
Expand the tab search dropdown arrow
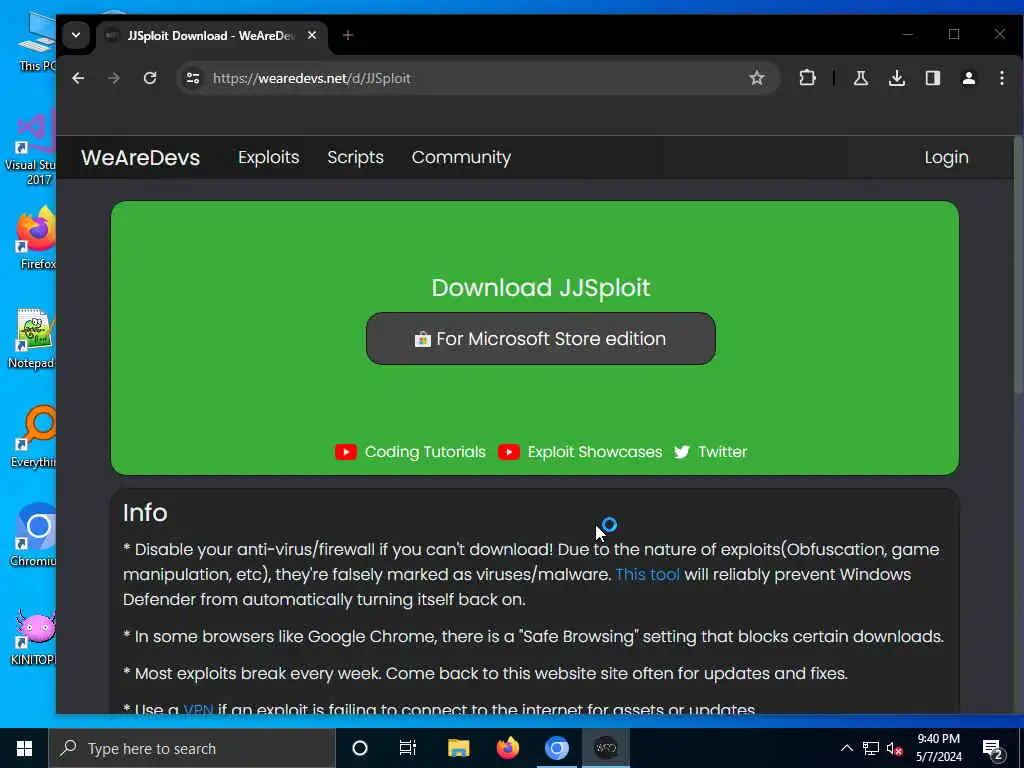click(76, 35)
